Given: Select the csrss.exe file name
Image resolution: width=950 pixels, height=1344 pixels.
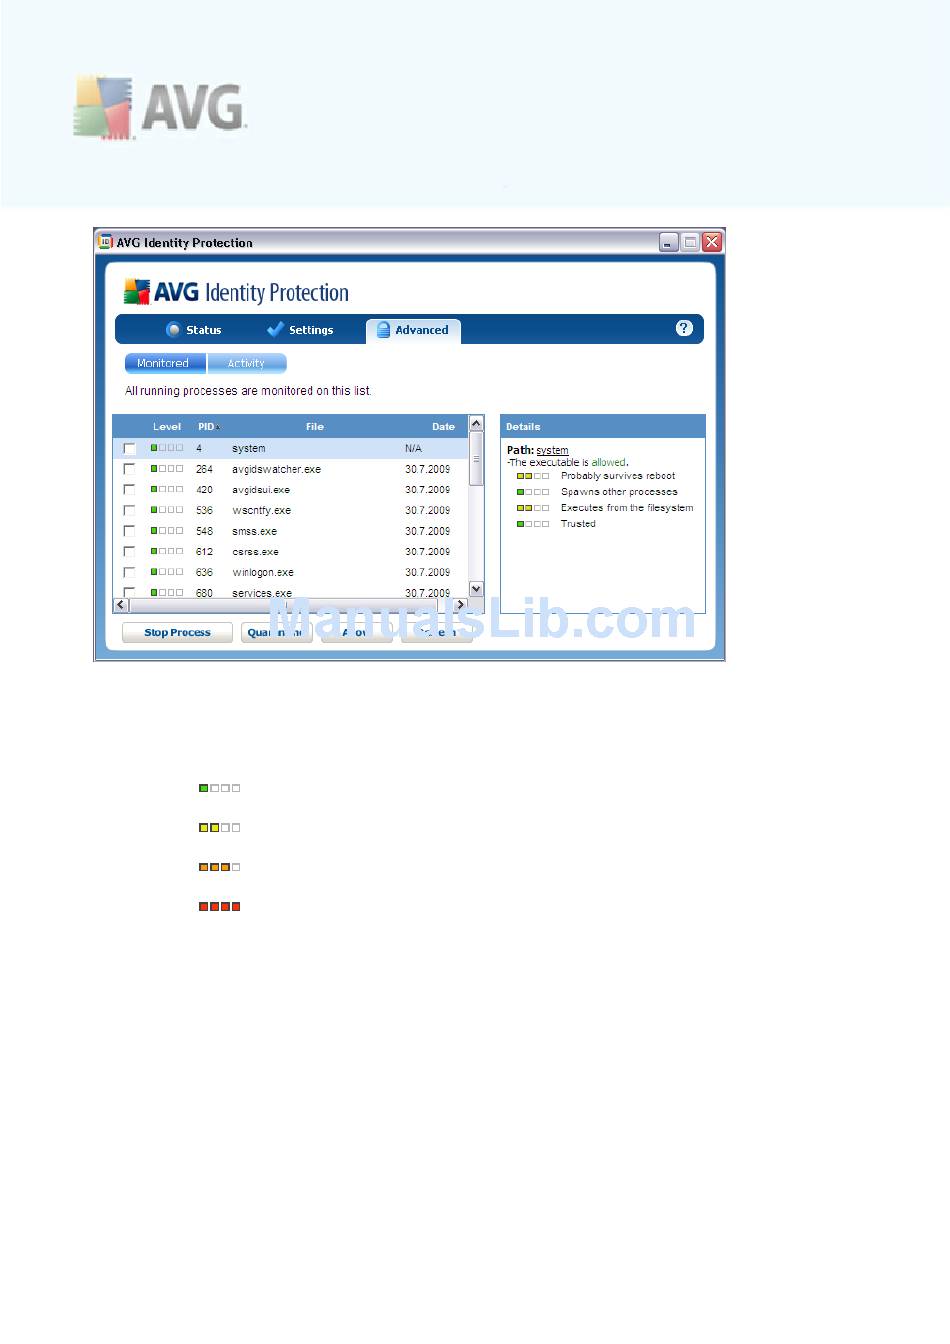Looking at the screenshot, I should click(256, 552).
